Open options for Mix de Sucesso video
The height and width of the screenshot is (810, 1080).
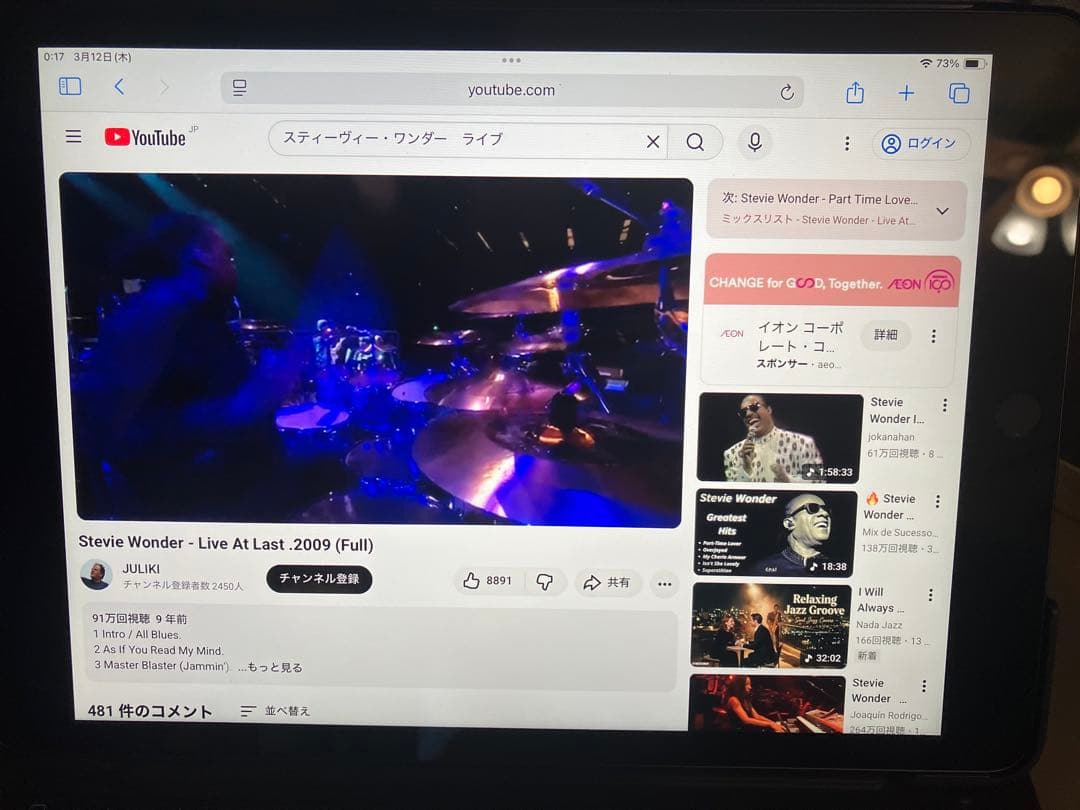[937, 501]
